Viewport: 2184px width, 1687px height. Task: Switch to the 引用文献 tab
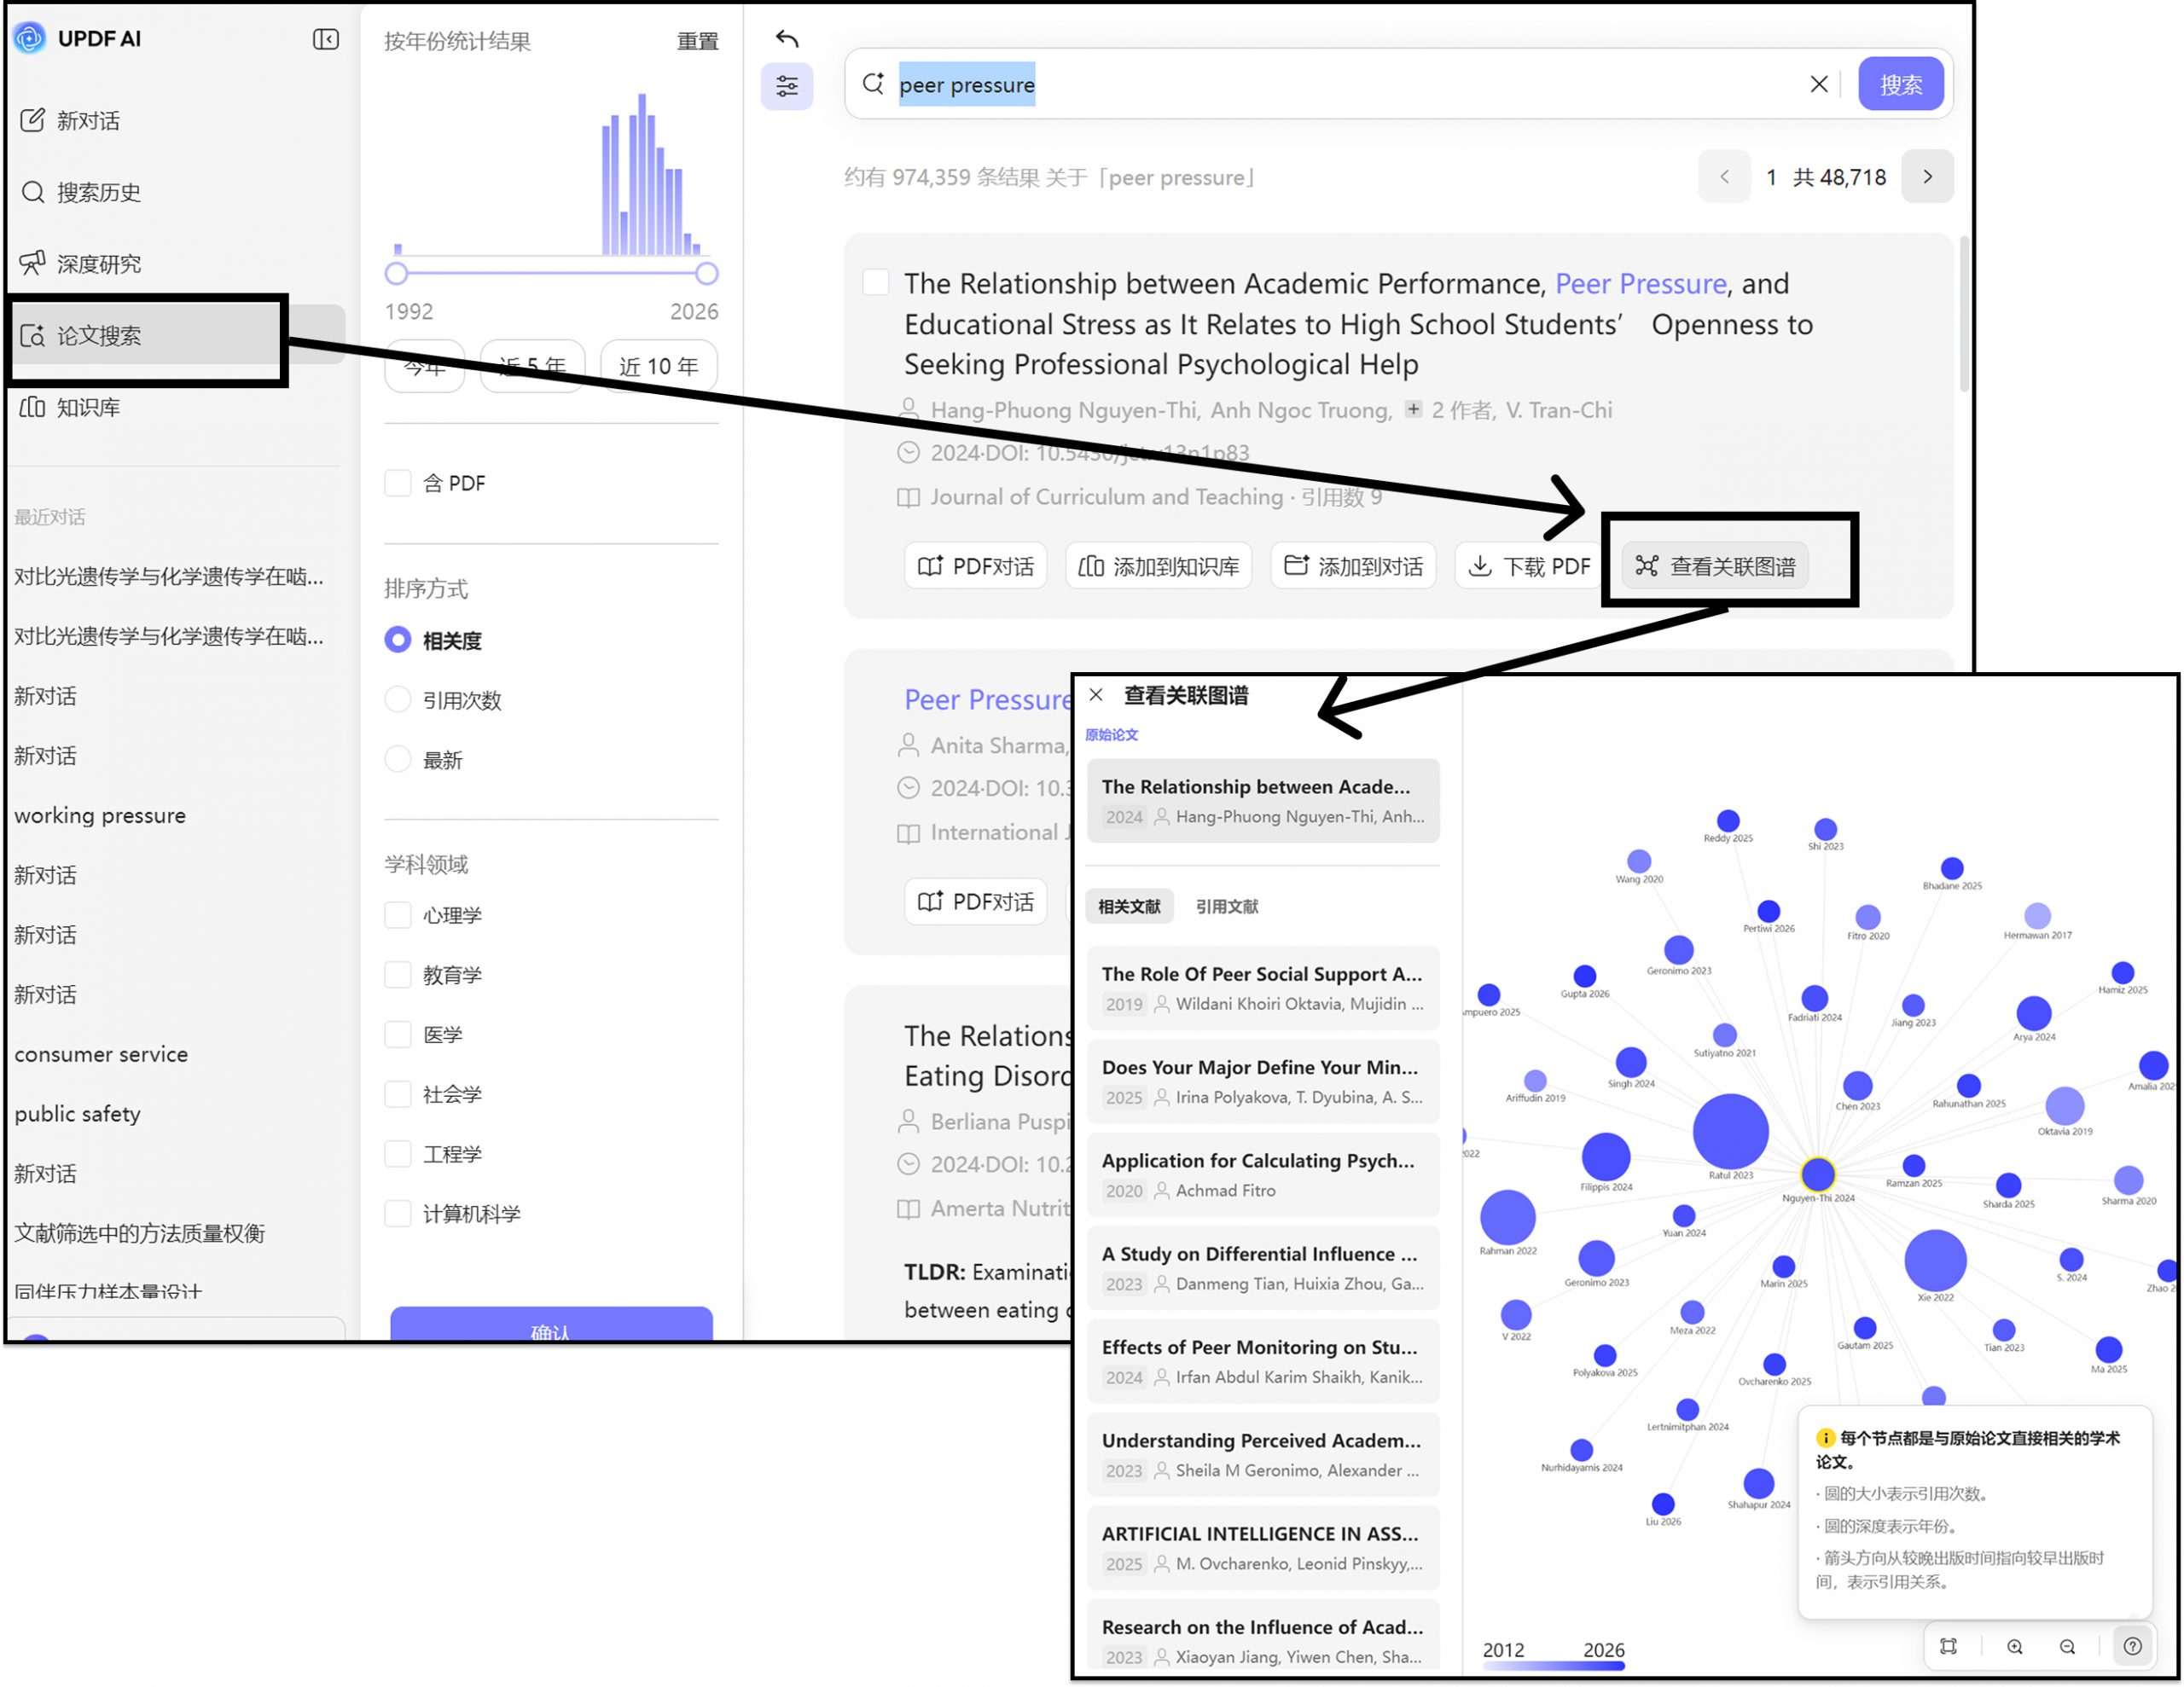[1226, 906]
